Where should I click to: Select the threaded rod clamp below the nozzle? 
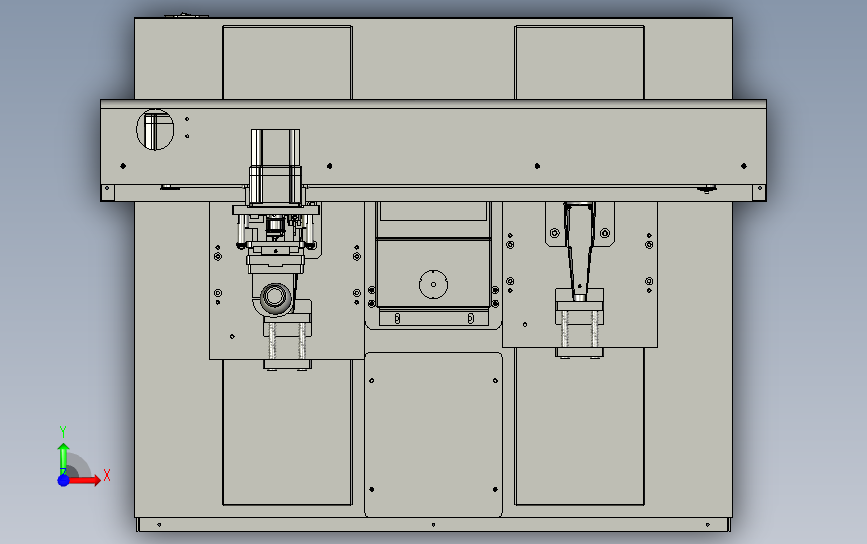[579, 329]
